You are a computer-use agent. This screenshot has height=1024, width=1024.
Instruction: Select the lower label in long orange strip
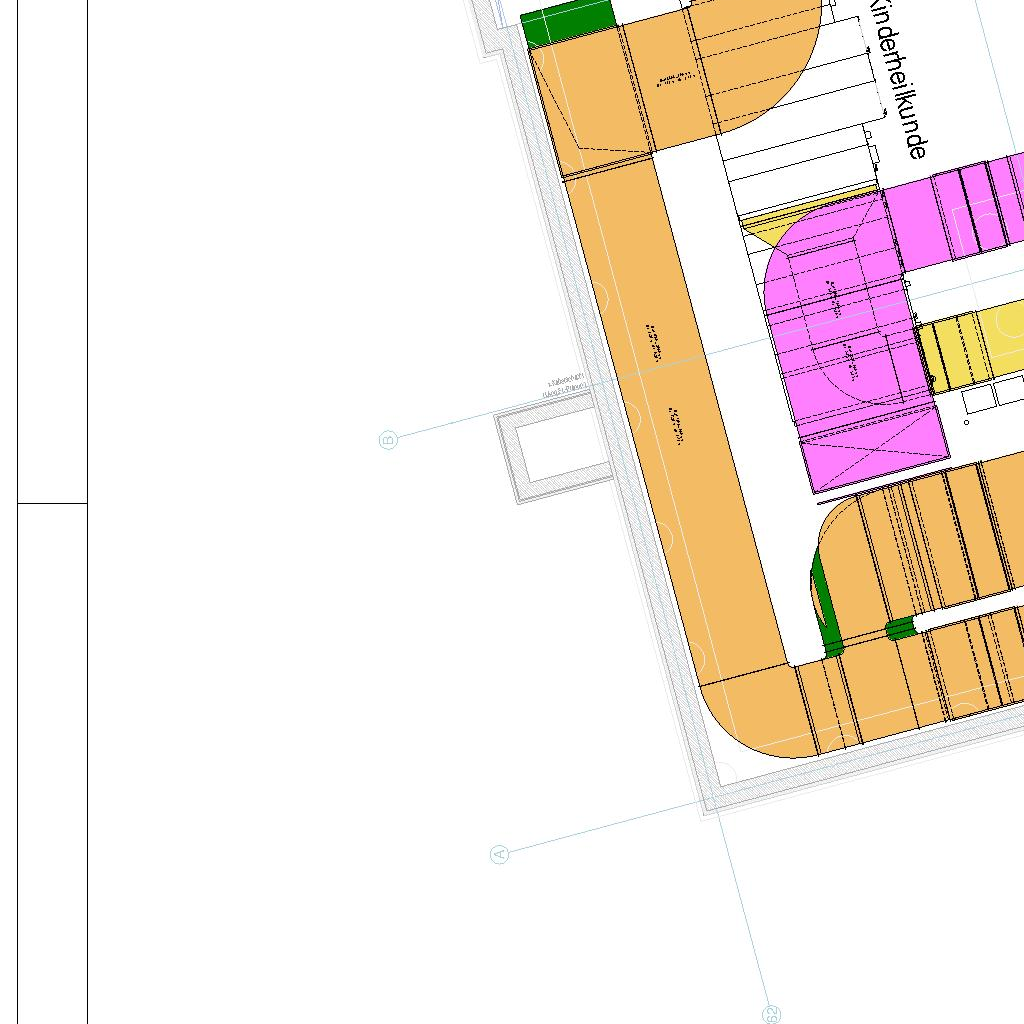coord(677,427)
